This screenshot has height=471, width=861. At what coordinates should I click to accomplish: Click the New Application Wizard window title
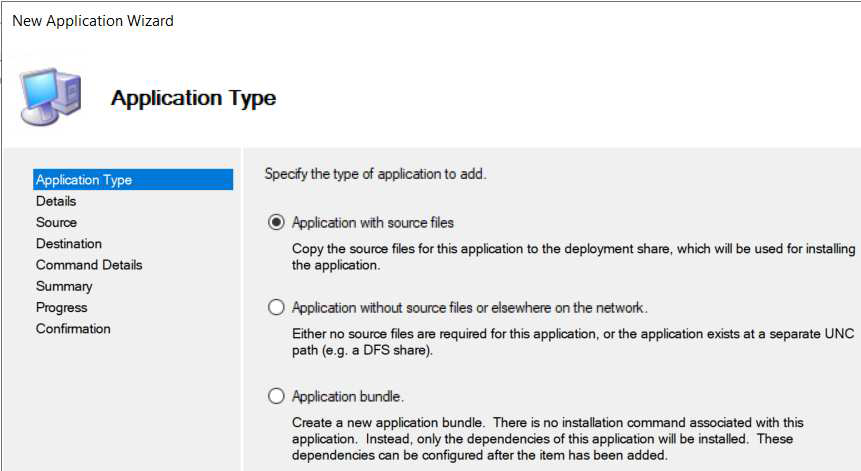click(93, 21)
